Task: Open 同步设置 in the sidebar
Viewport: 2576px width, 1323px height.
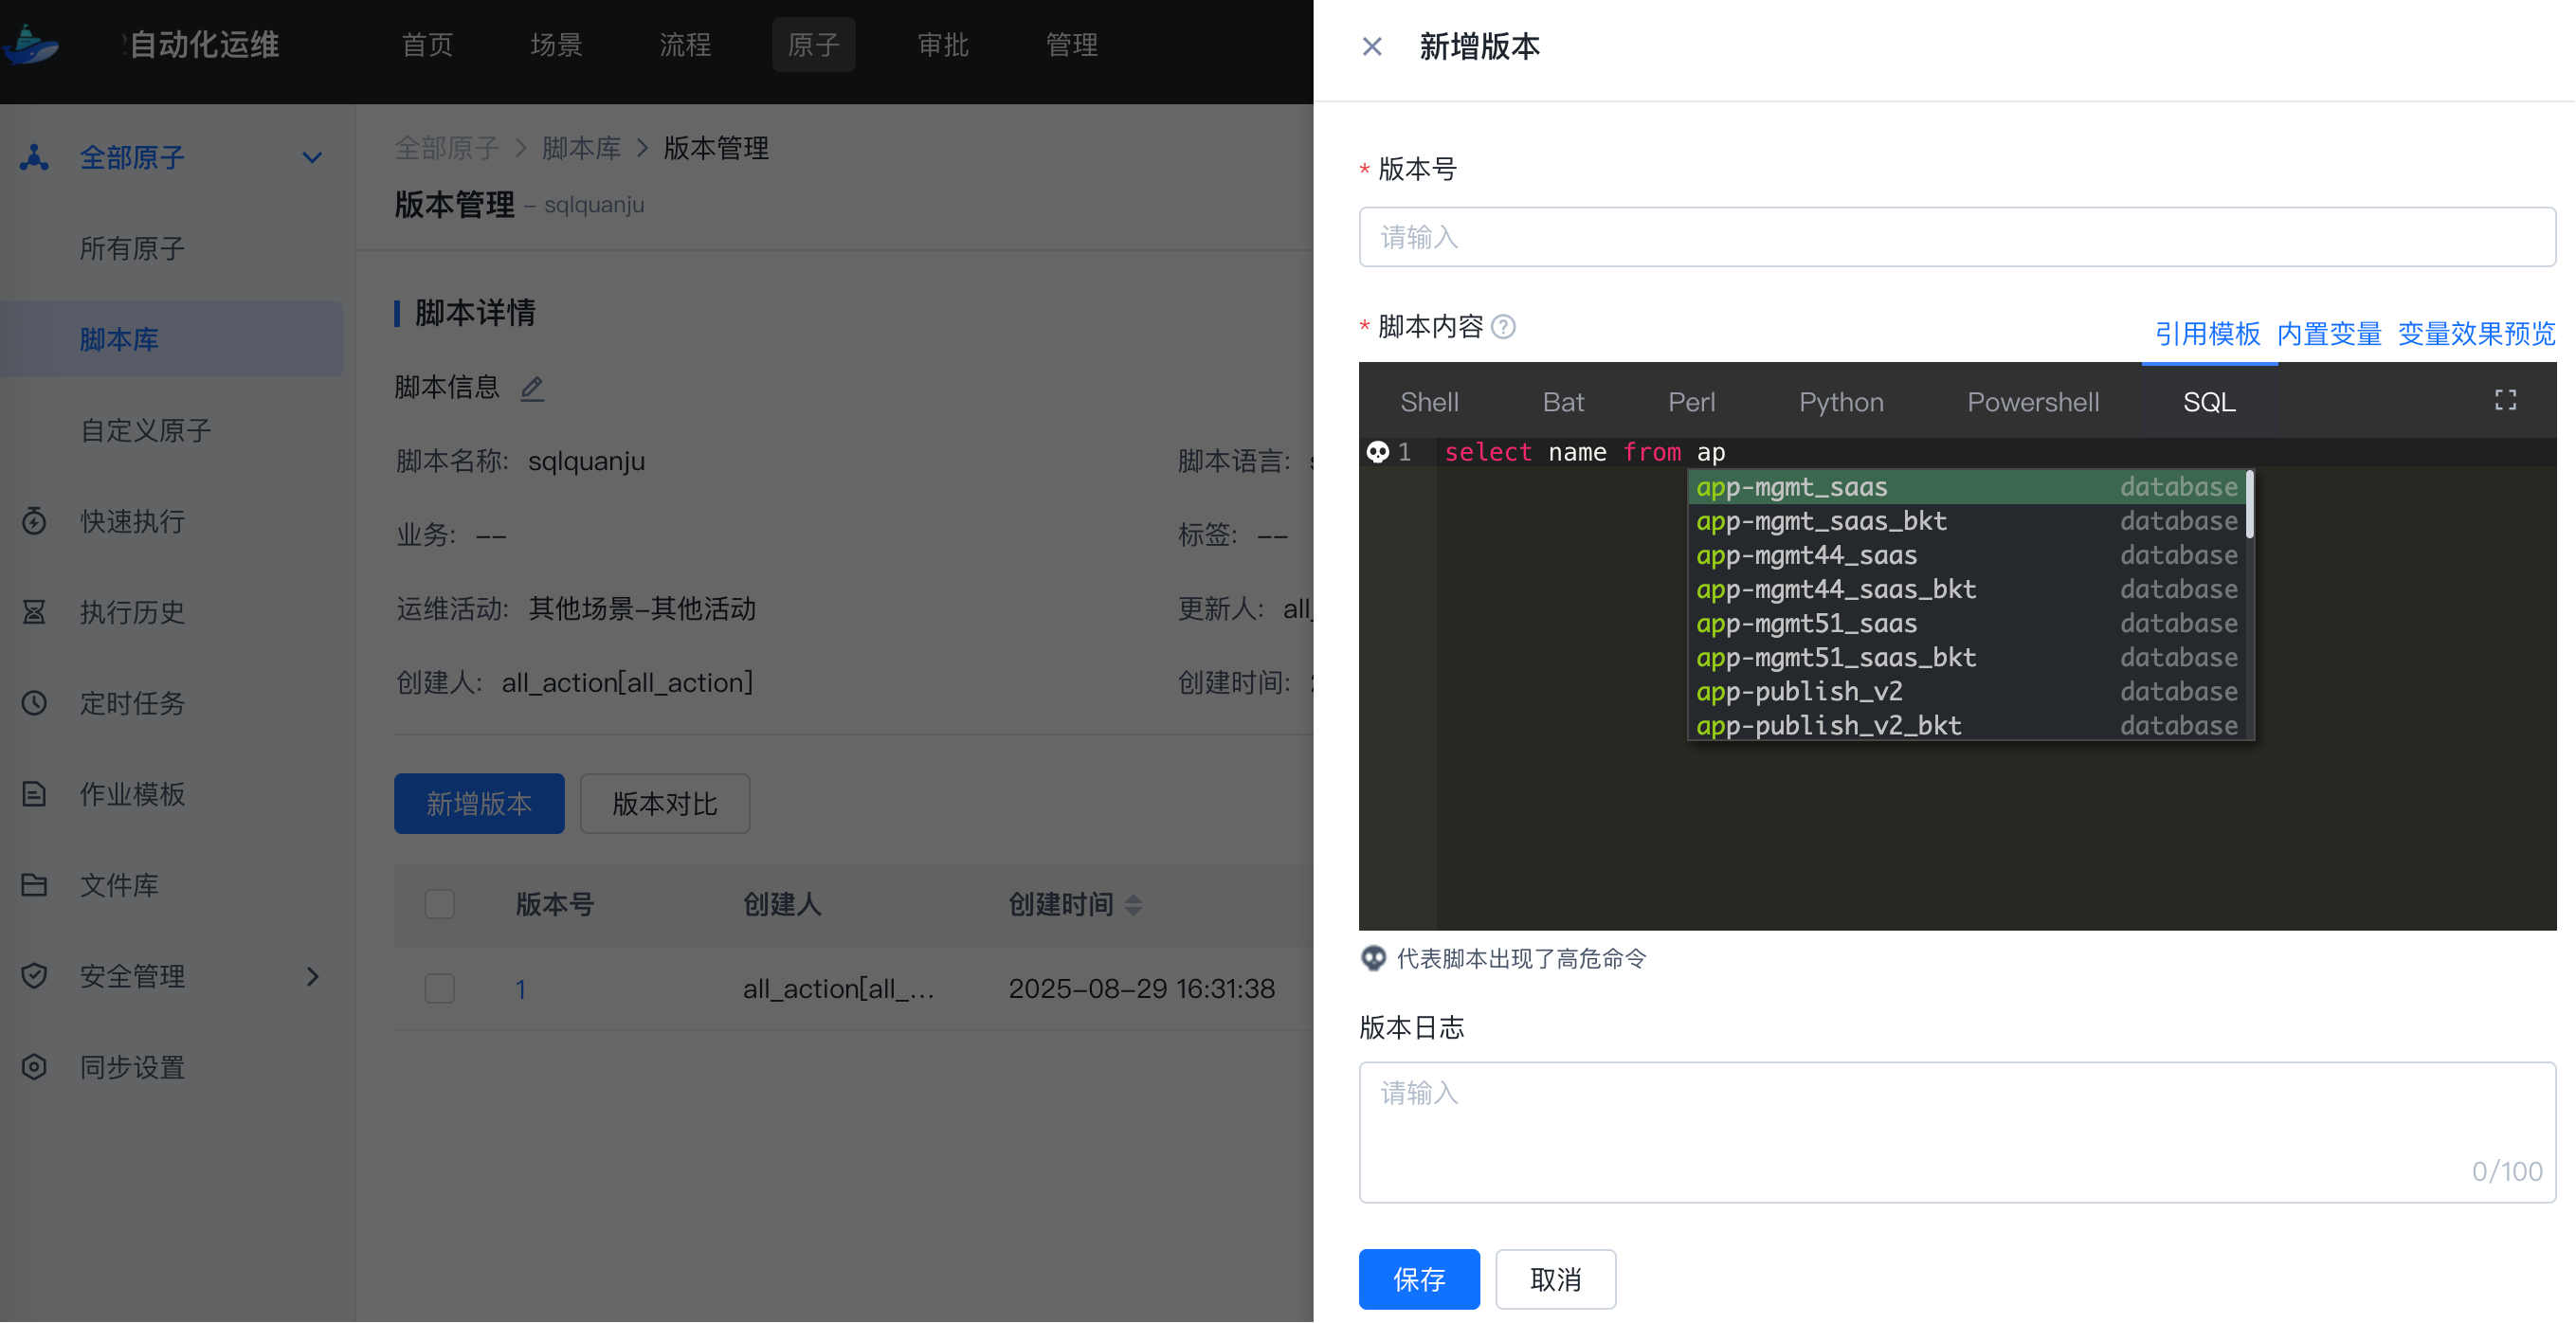Action: point(132,1067)
